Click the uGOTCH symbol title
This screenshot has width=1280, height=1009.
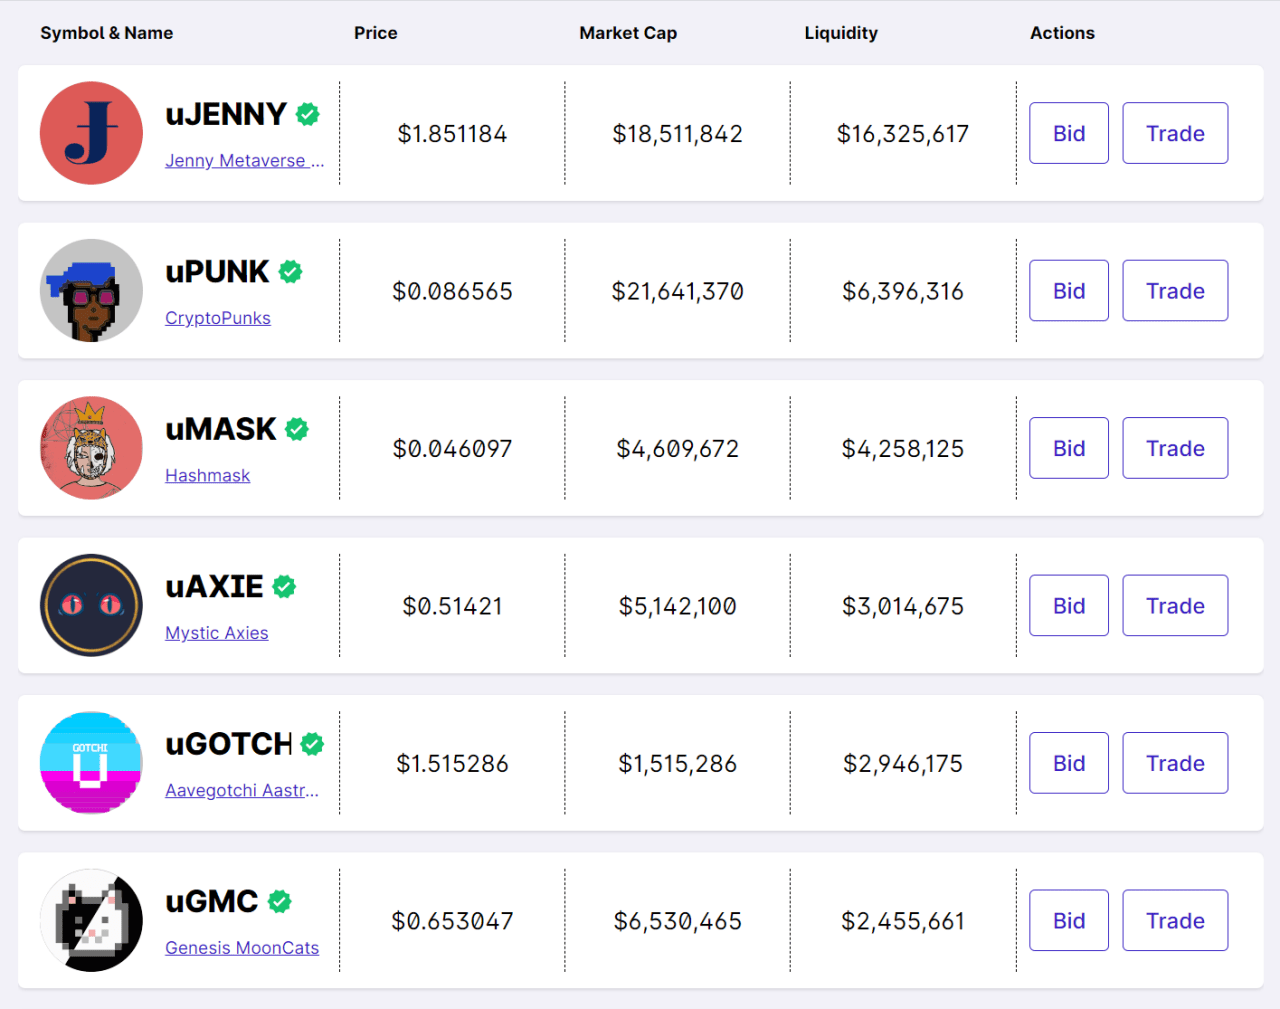coord(229,744)
